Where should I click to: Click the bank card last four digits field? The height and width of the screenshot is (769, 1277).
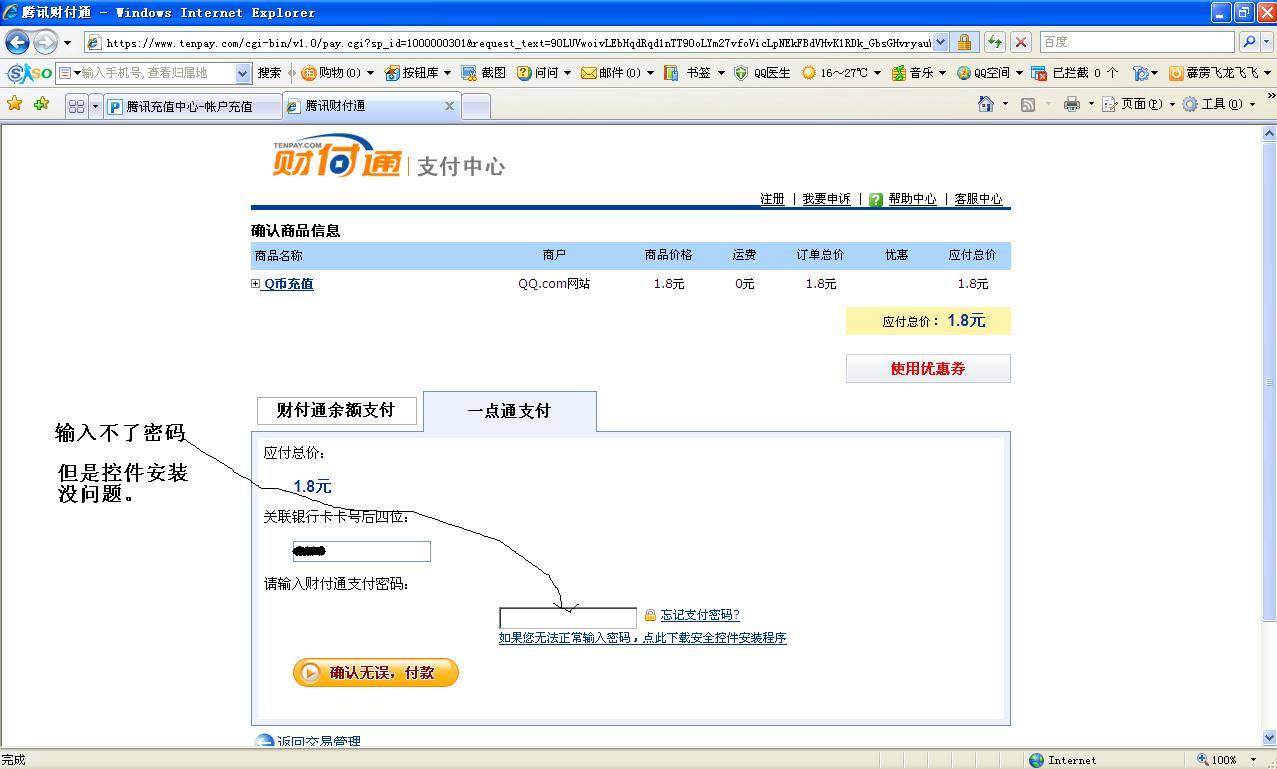[x=361, y=551]
